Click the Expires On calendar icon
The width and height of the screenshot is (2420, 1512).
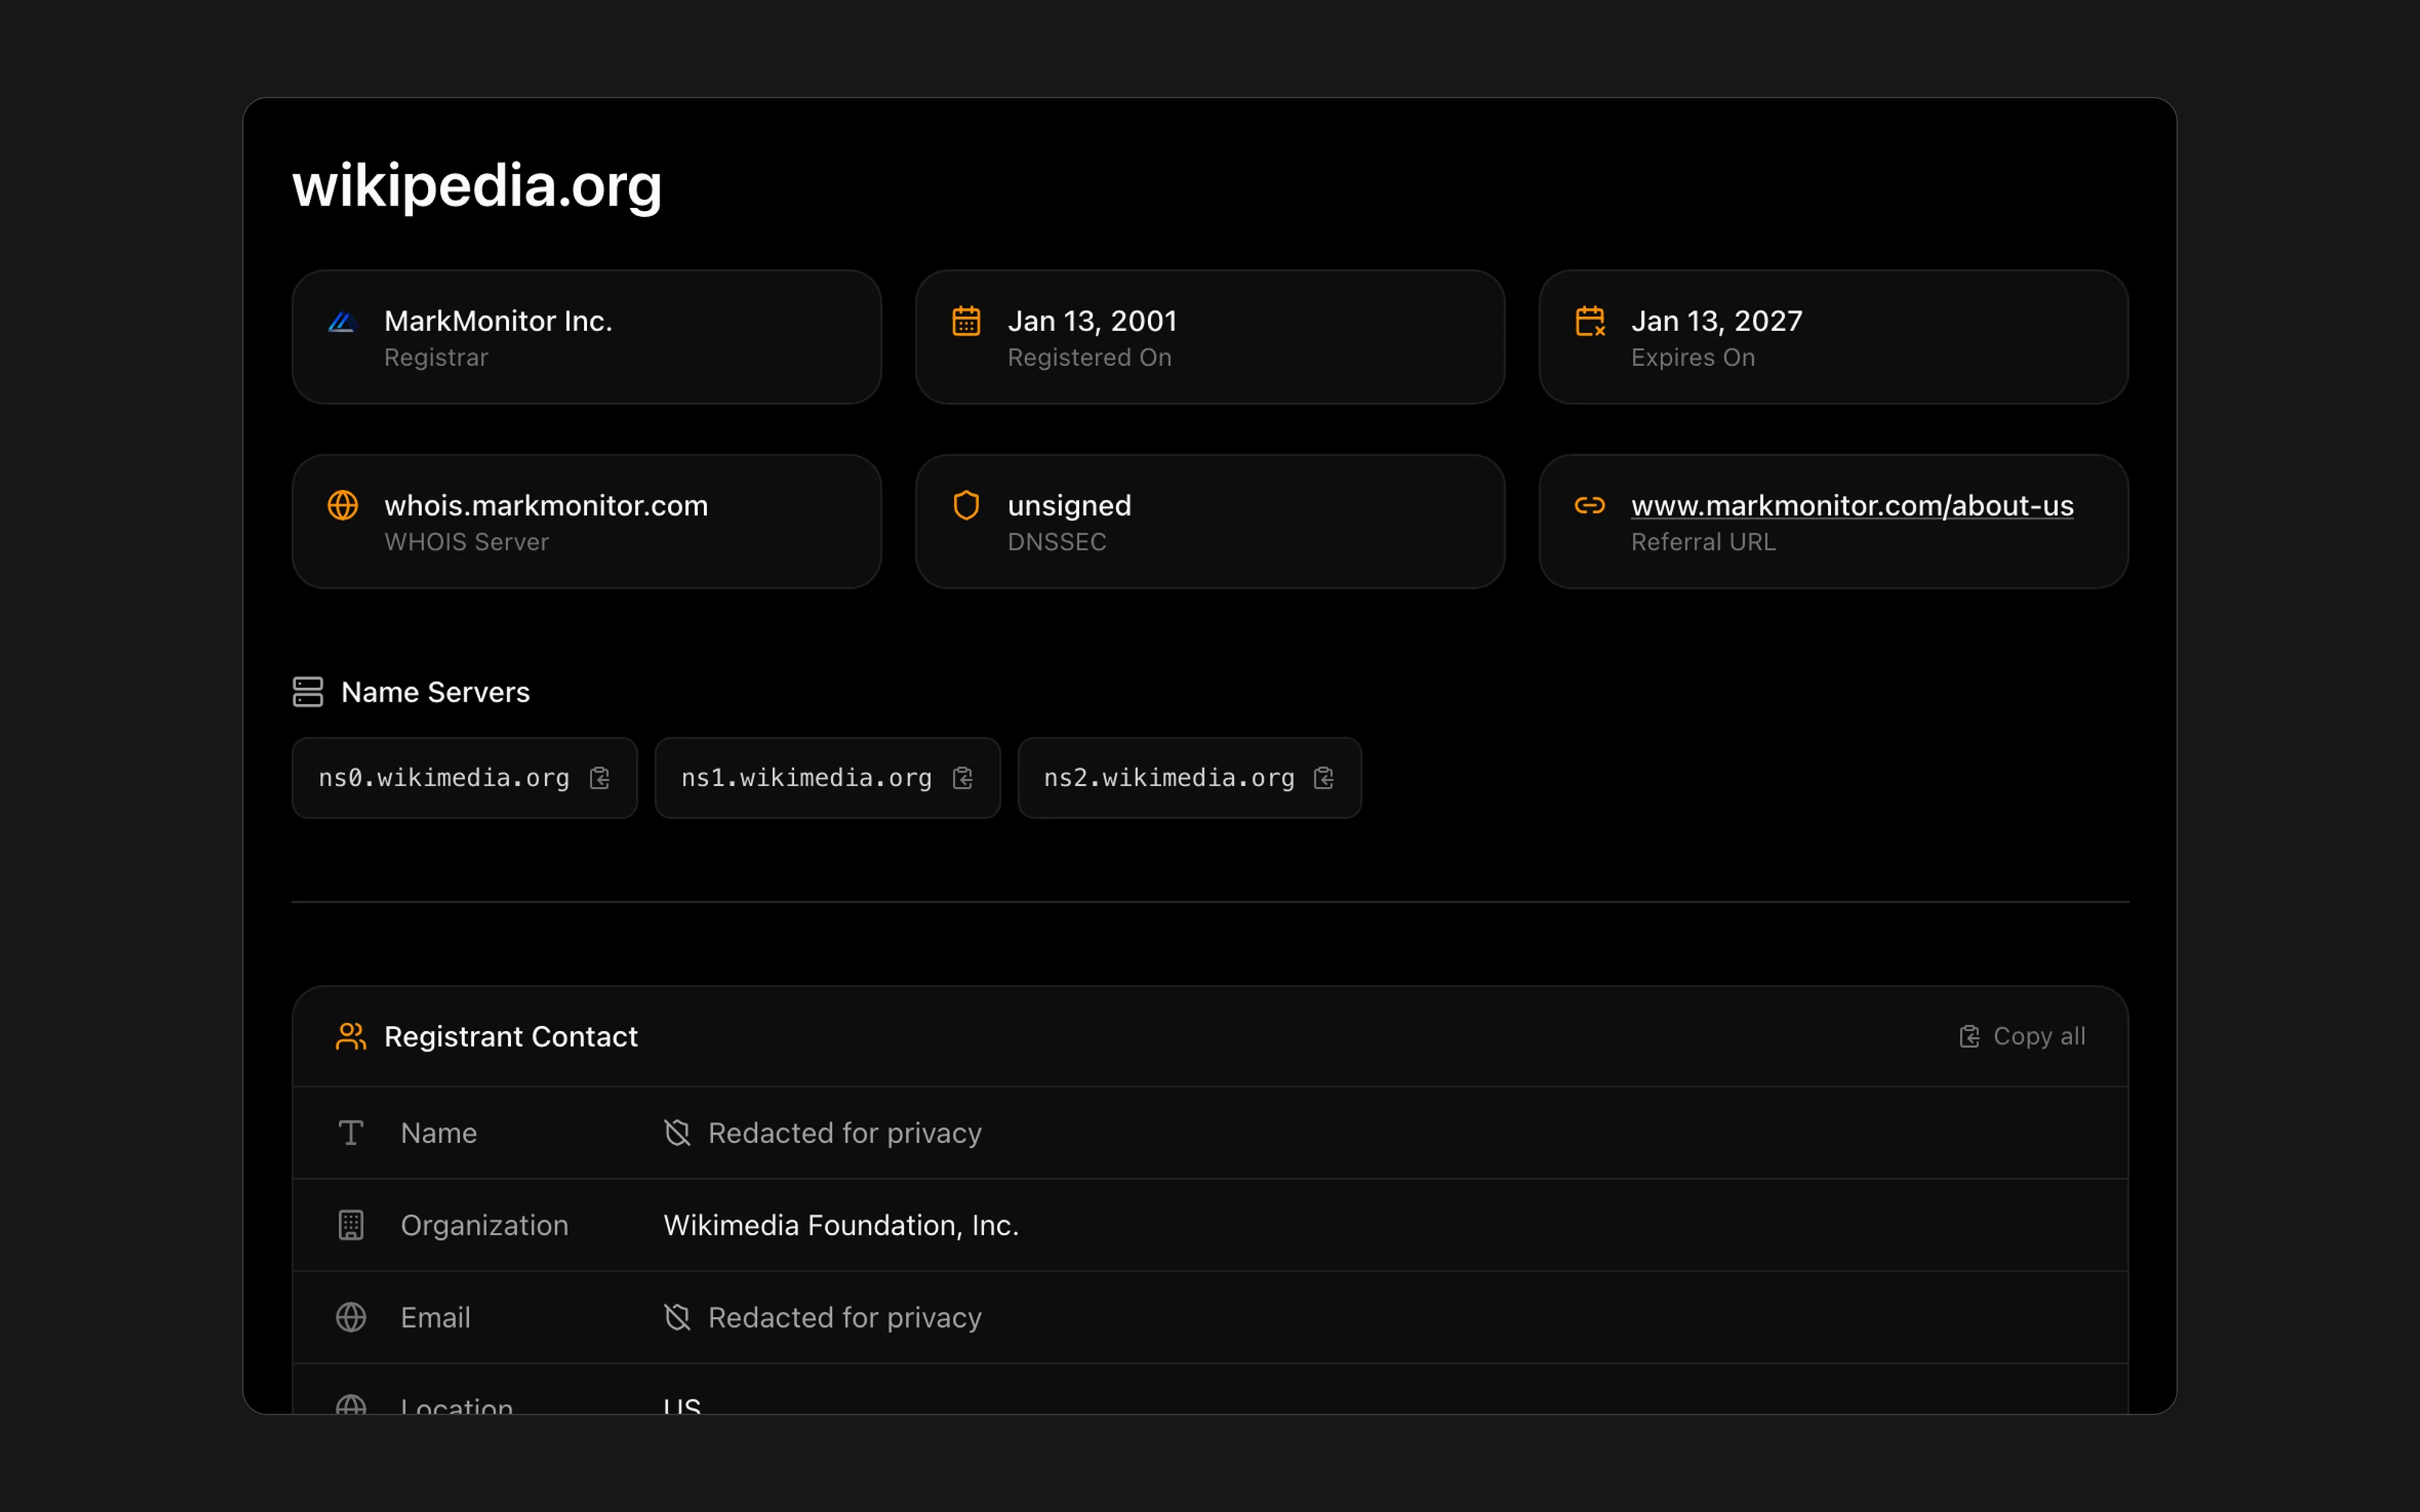[x=1590, y=321]
